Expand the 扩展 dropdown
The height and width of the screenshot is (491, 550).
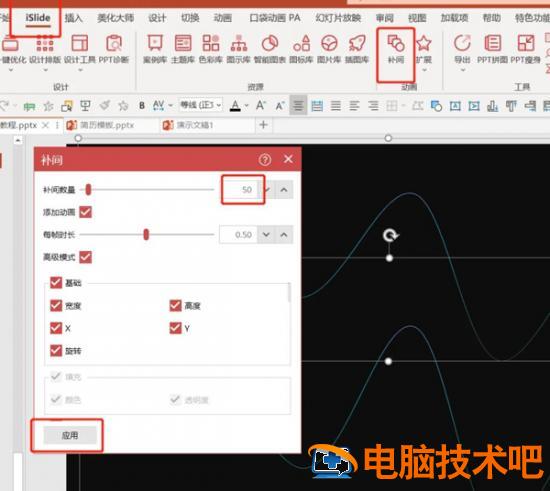point(424,70)
